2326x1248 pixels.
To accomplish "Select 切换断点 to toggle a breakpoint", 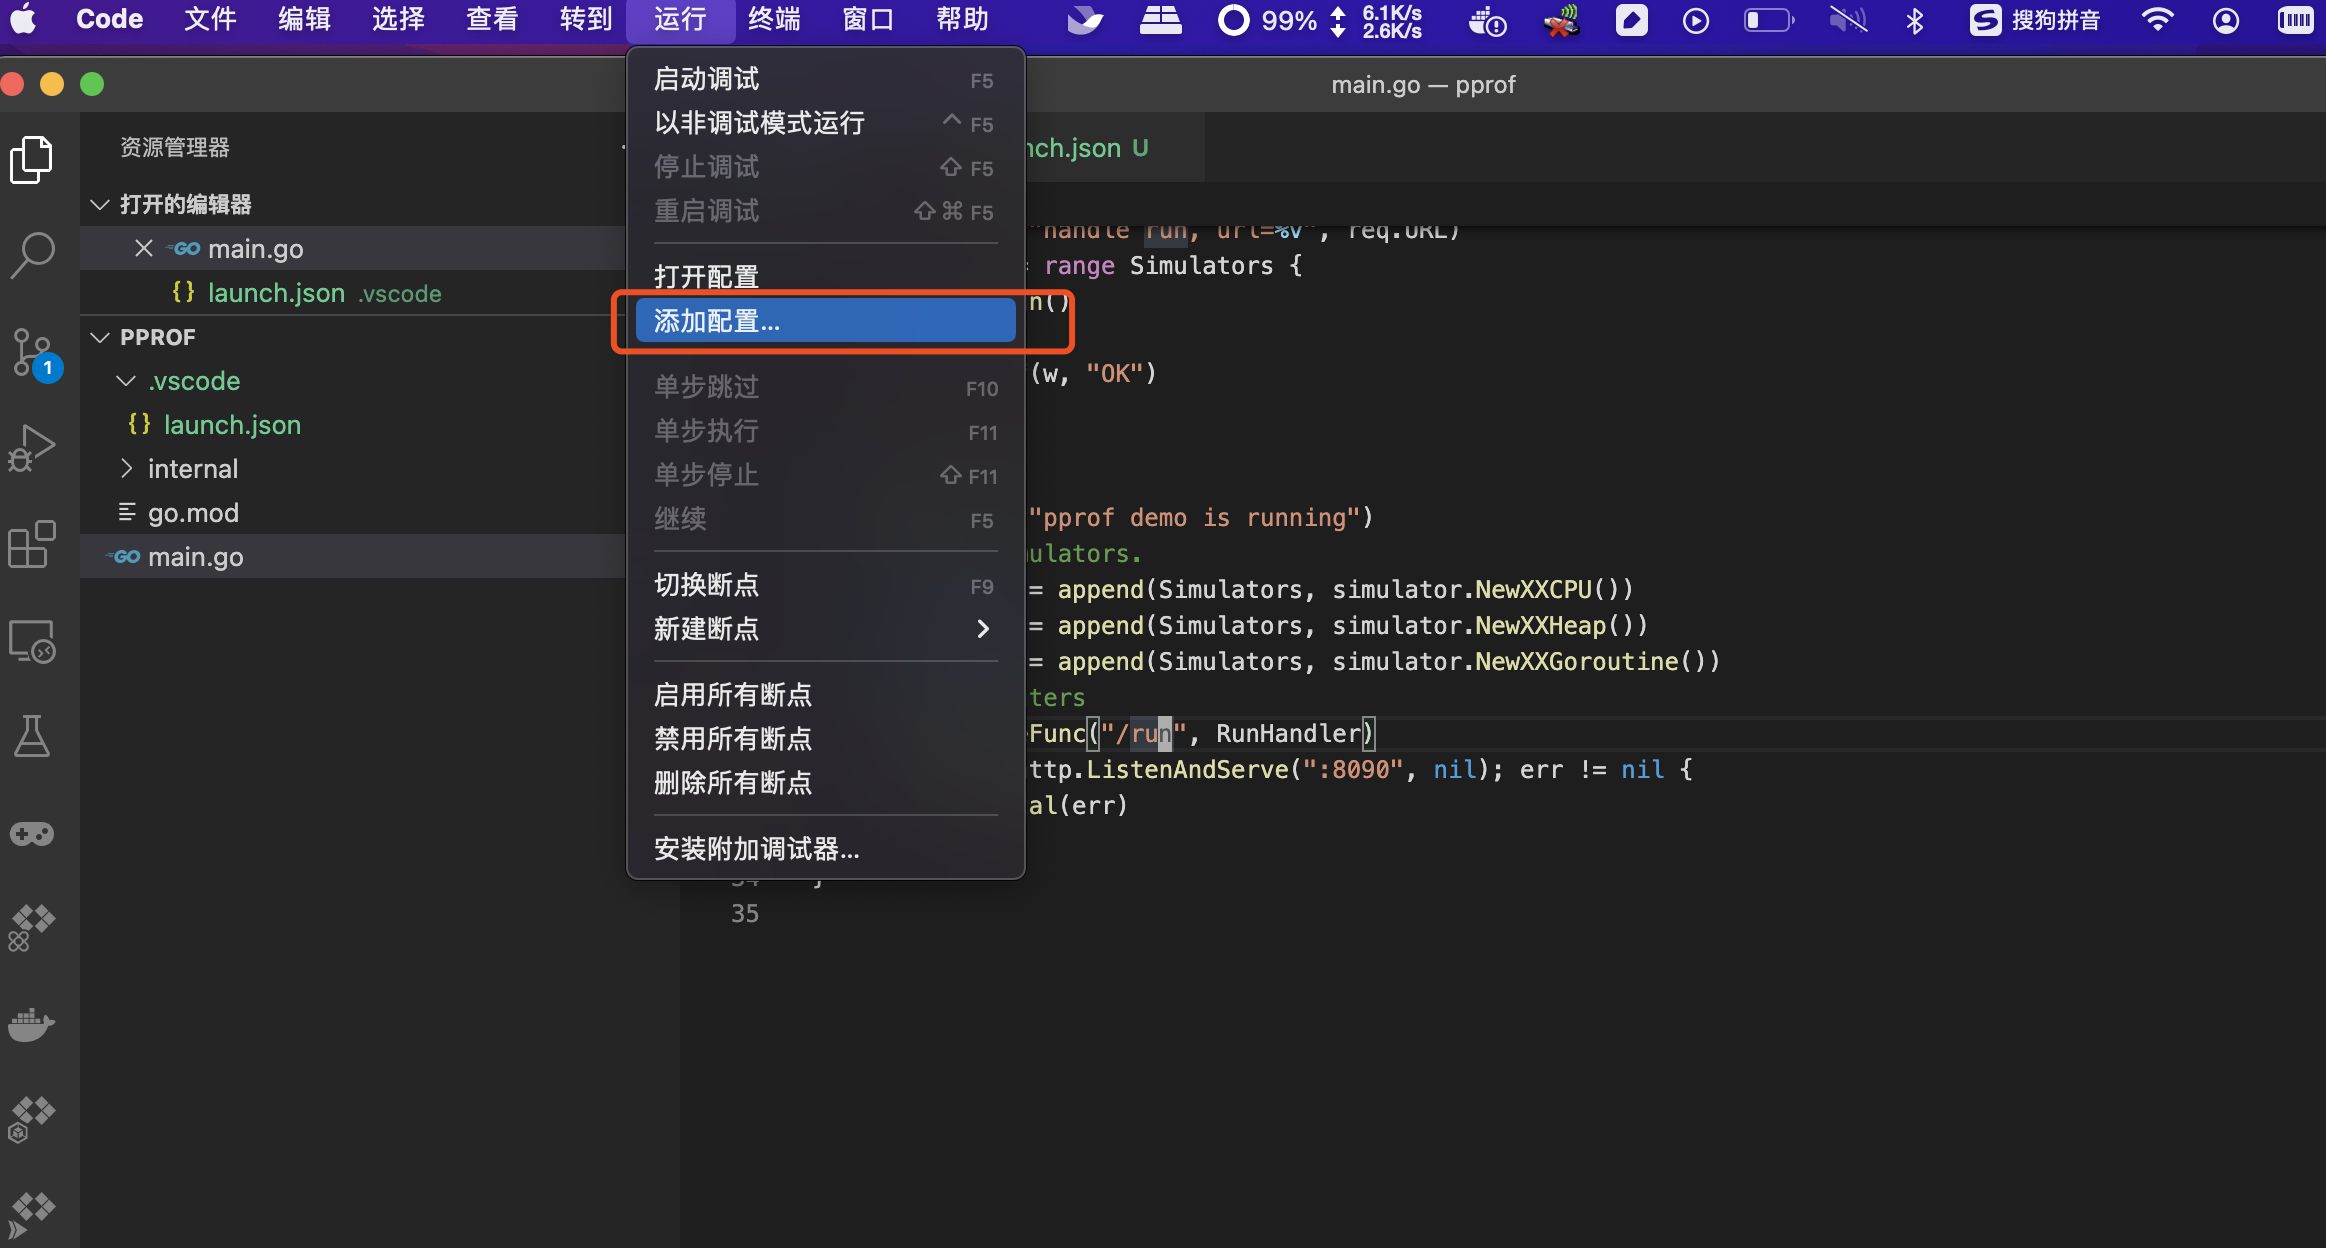I will [706, 585].
